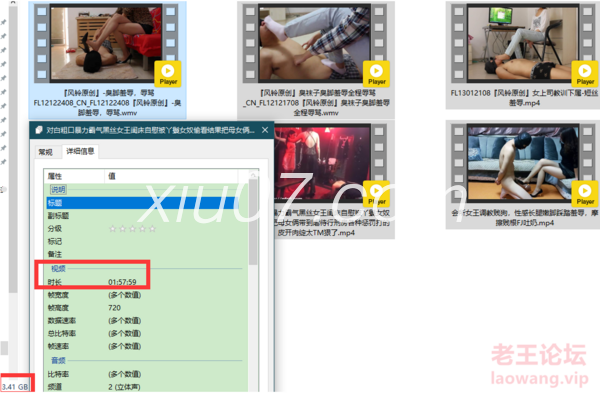Select the FL13012108 .mp4 file thumbnail
The width and height of the screenshot is (600, 393).
pyautogui.click(x=523, y=55)
